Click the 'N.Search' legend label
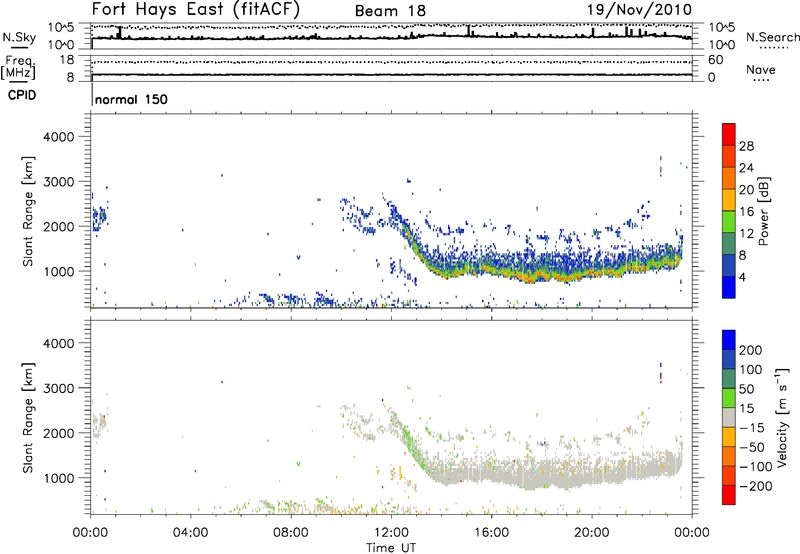The image size is (800, 554). [x=772, y=37]
